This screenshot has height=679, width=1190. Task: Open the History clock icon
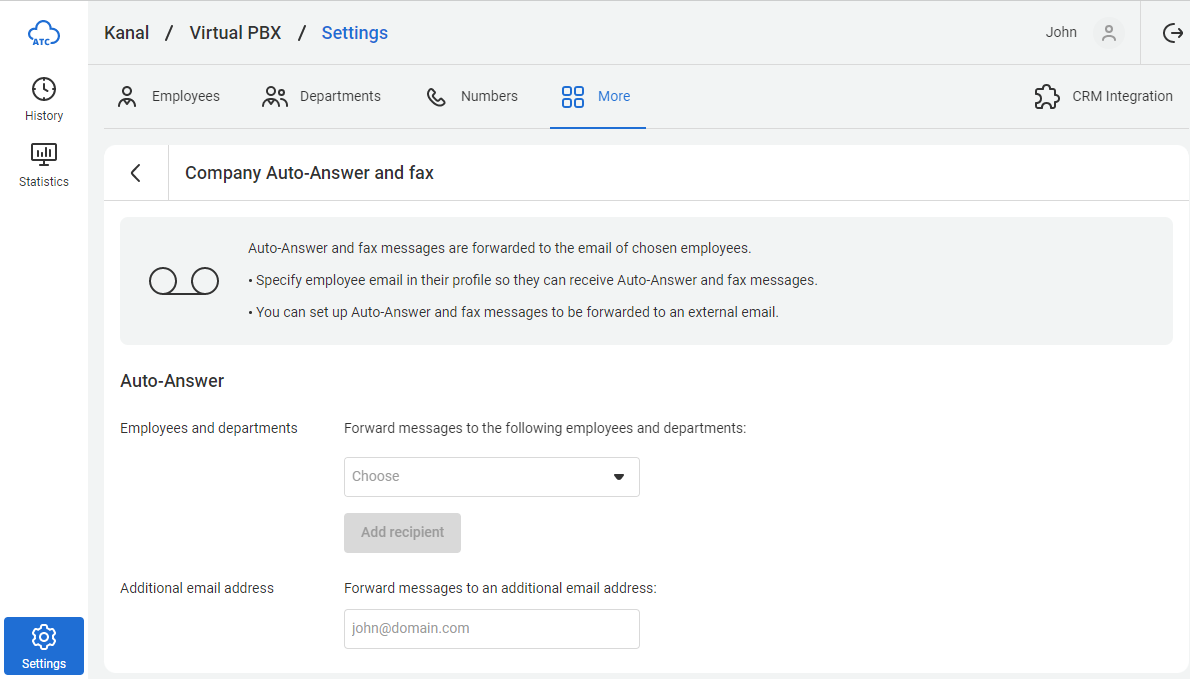pyautogui.click(x=44, y=89)
